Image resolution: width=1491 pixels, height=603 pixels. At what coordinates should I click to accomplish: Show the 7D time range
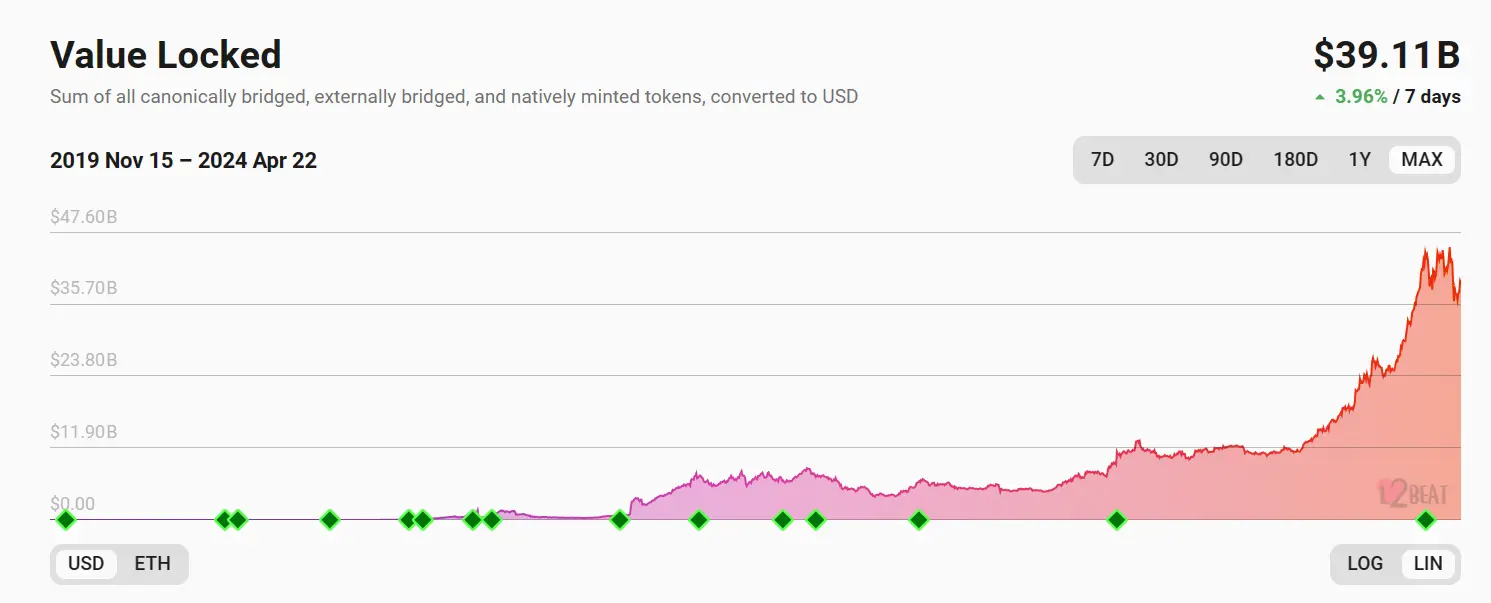click(x=1102, y=160)
